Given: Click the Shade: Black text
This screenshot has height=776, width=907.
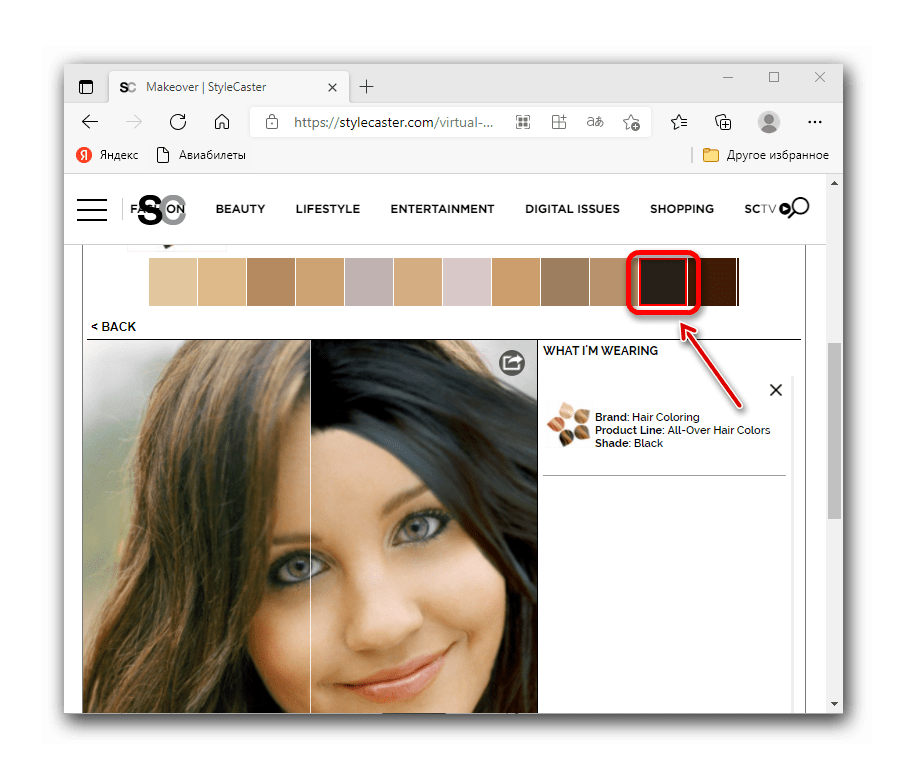Looking at the screenshot, I should coord(629,444).
